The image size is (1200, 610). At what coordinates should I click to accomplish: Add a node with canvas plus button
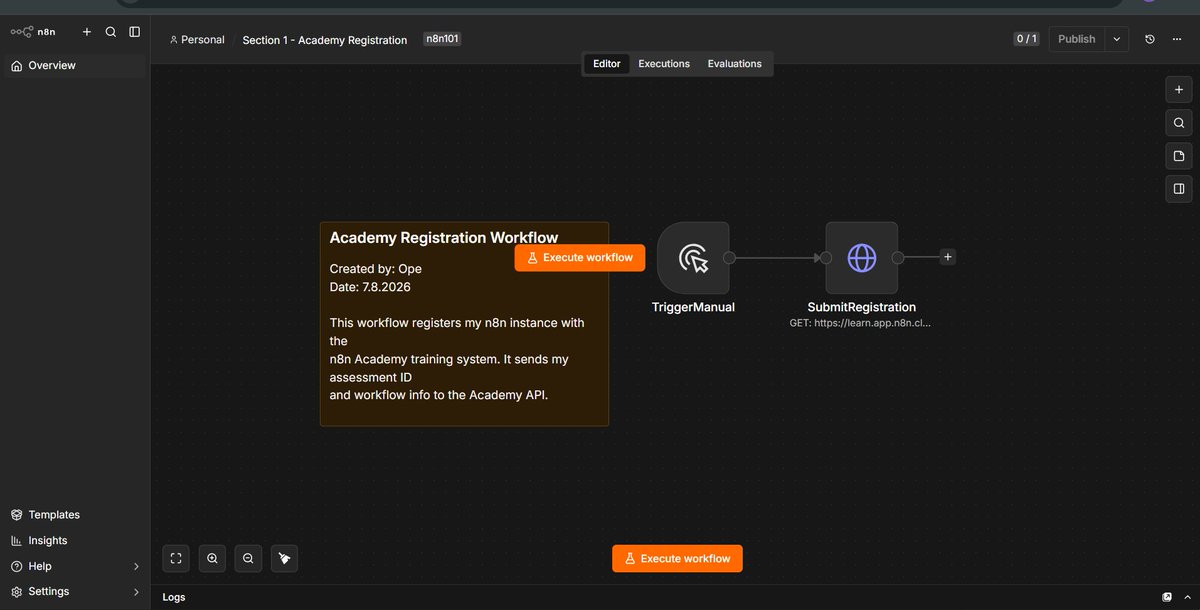pyautogui.click(x=1179, y=90)
